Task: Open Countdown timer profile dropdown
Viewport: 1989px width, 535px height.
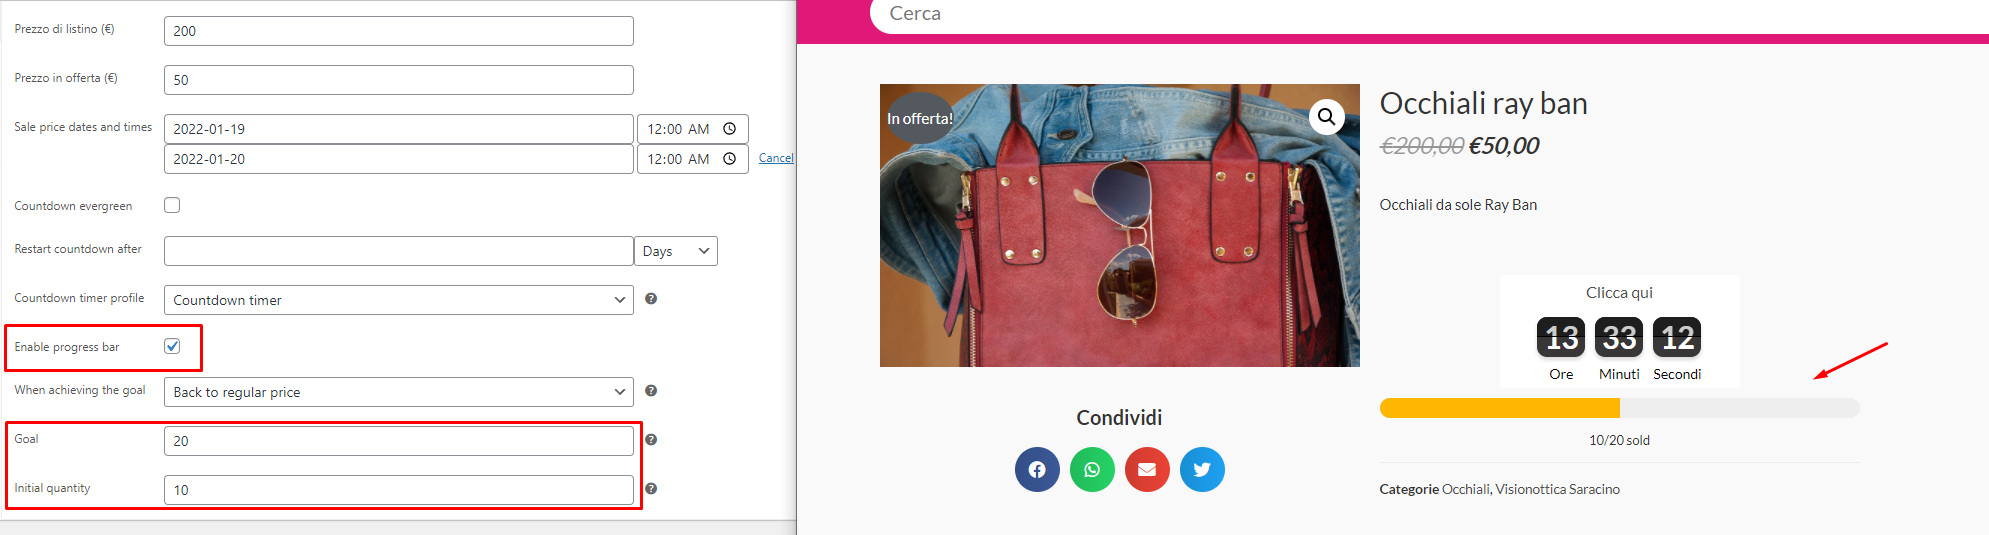Action: click(x=399, y=300)
